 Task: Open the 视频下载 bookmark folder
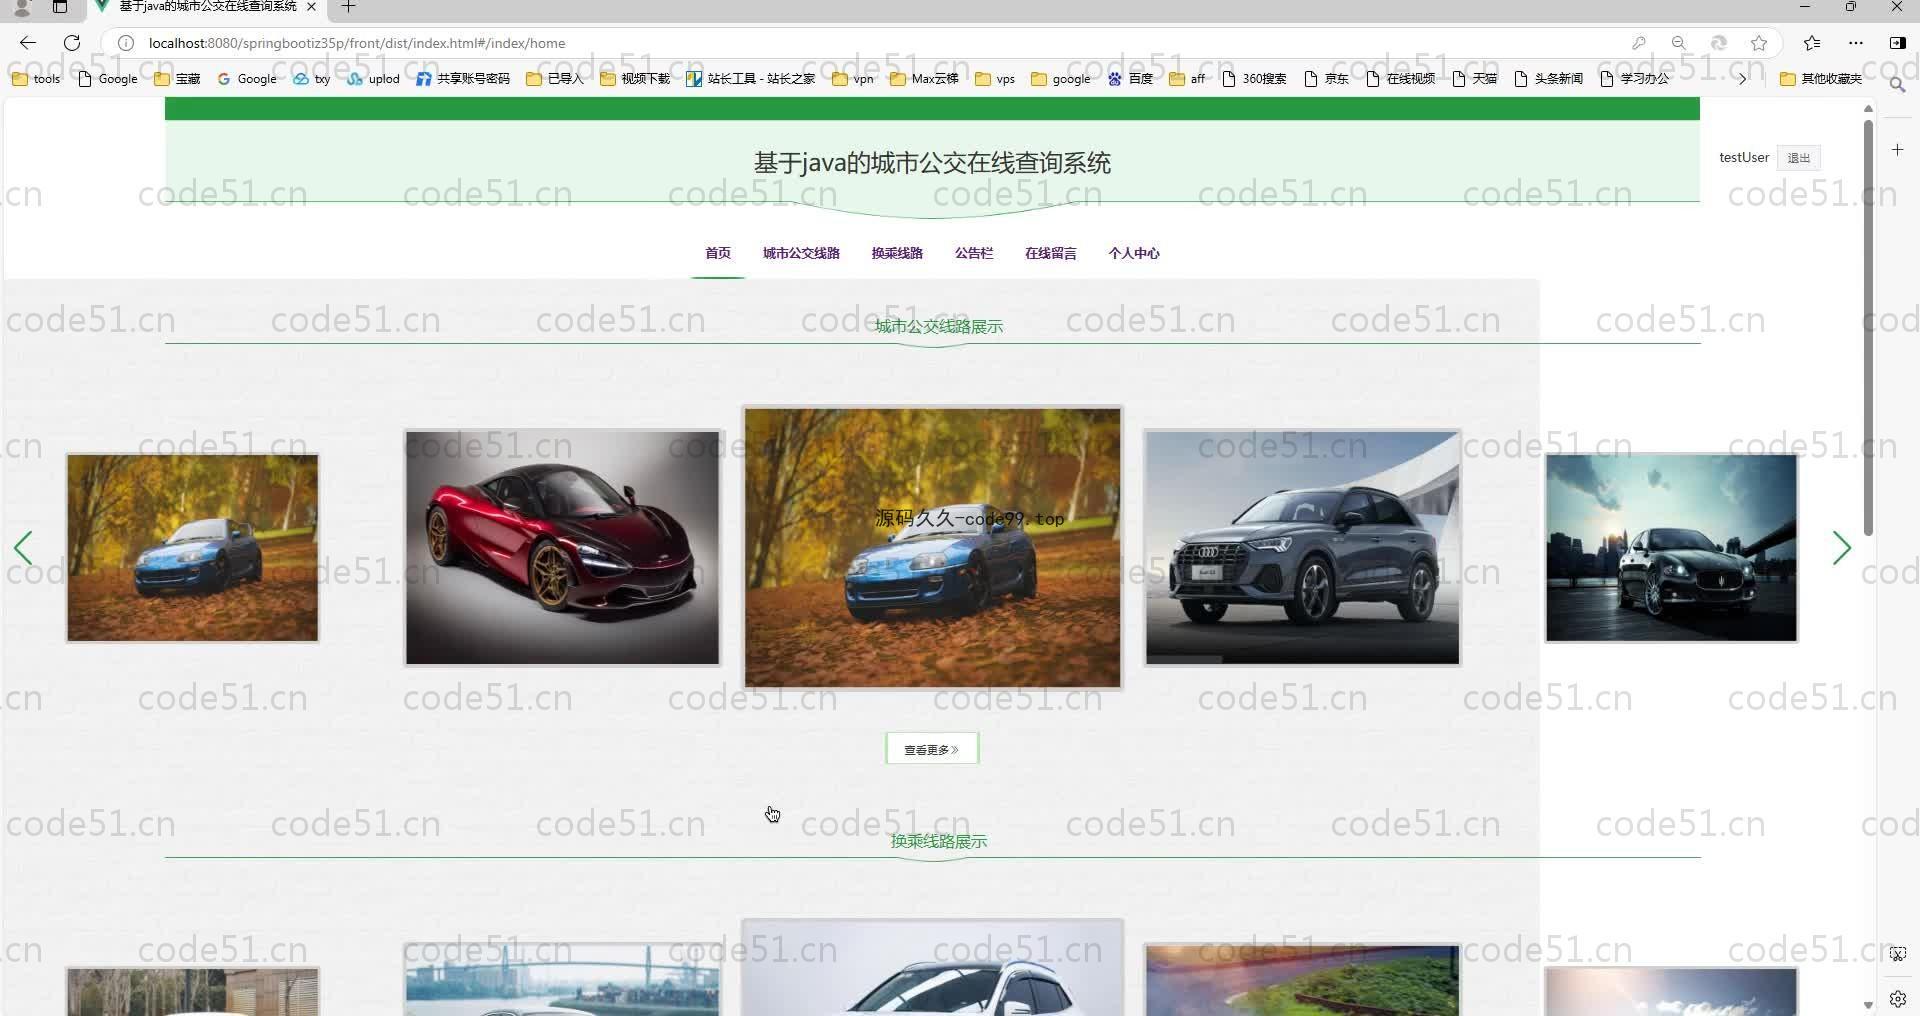click(x=635, y=79)
